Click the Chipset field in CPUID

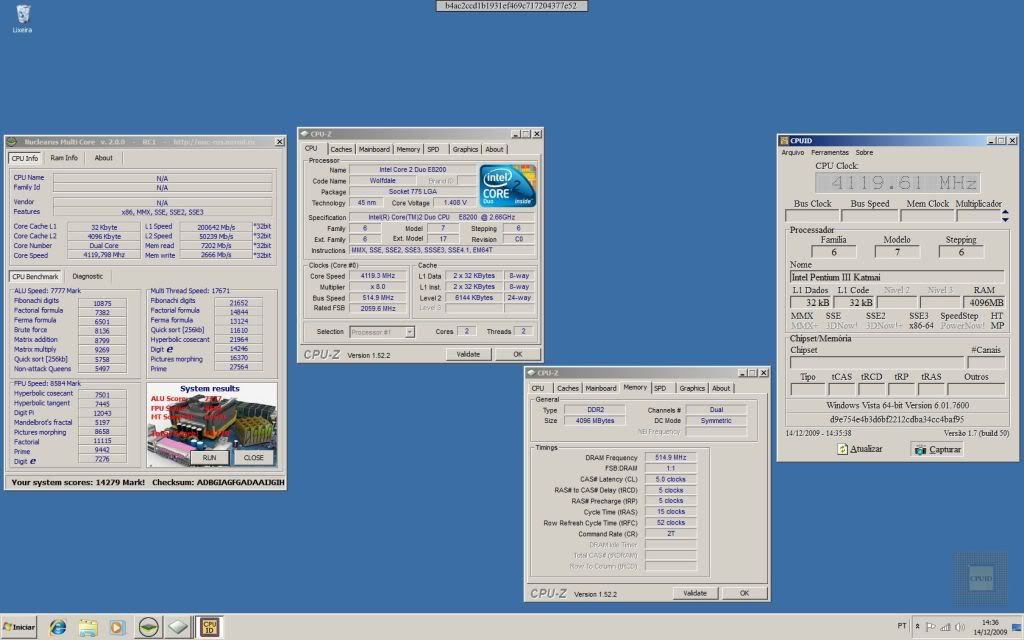pyautogui.click(x=876, y=362)
